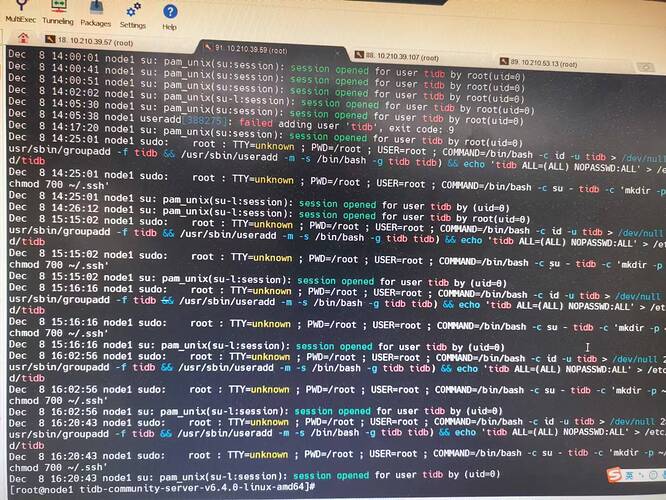Open Help with the question-mark icon

pos(169,17)
